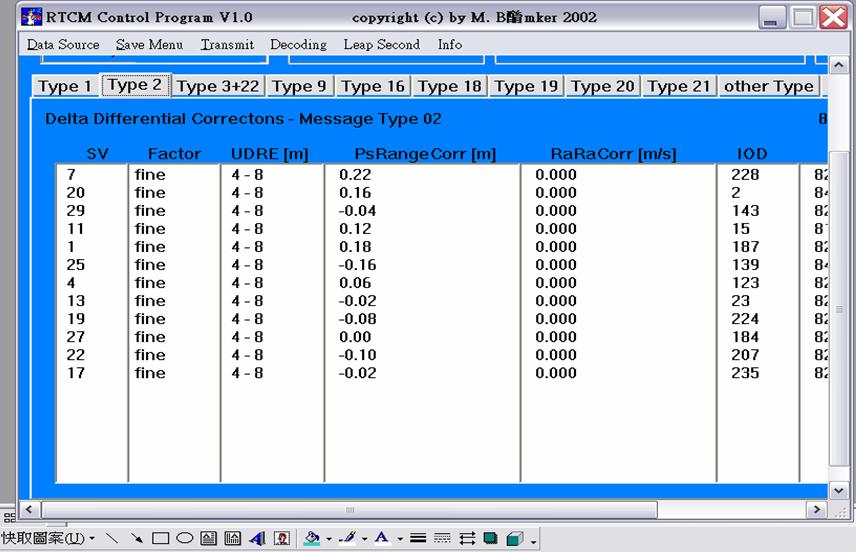This screenshot has height=552, width=856.
Task: Open the Info menu
Action: [x=450, y=45]
